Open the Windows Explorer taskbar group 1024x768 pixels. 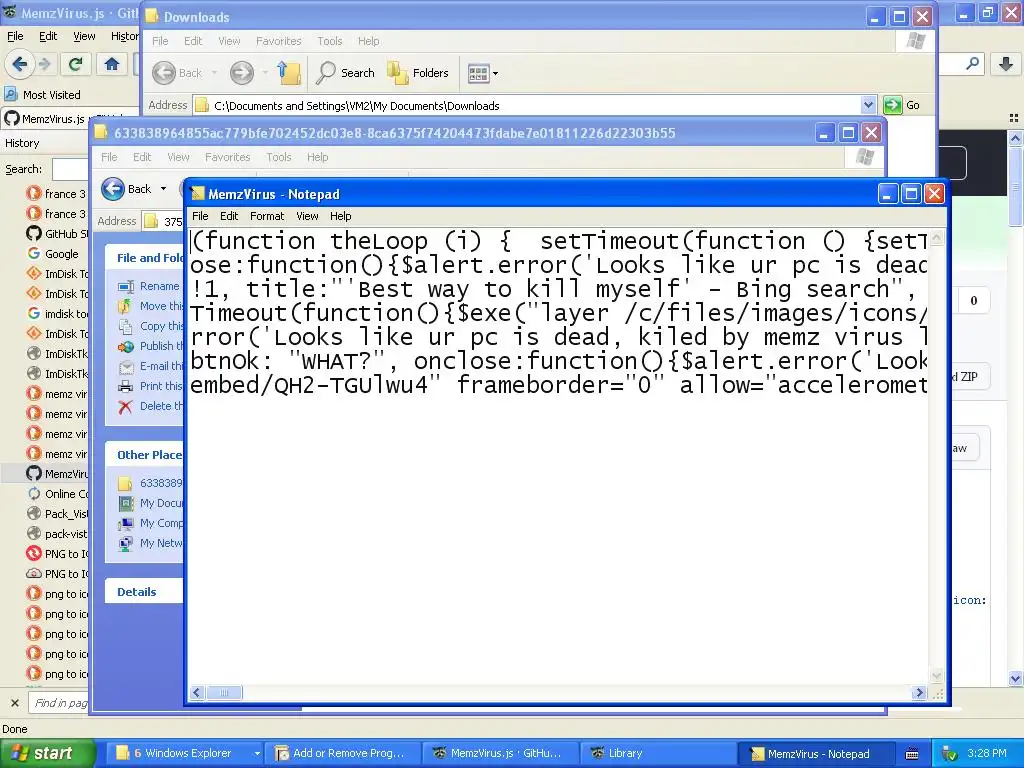tap(185, 754)
